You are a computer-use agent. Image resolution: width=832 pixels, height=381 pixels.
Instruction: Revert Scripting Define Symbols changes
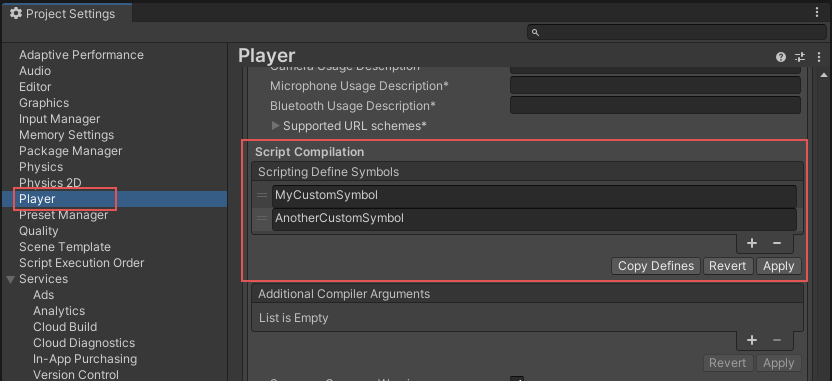tap(727, 266)
